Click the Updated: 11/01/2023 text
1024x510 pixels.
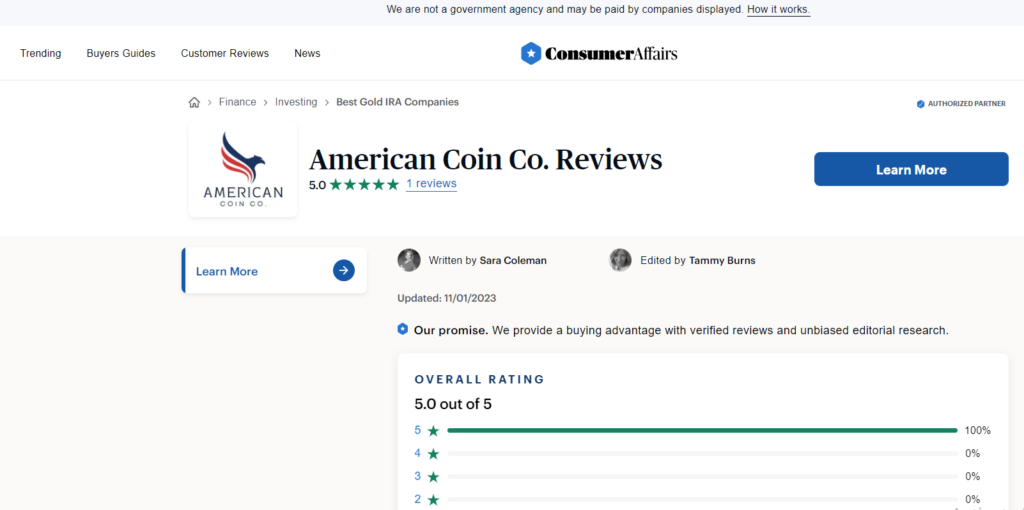point(447,298)
